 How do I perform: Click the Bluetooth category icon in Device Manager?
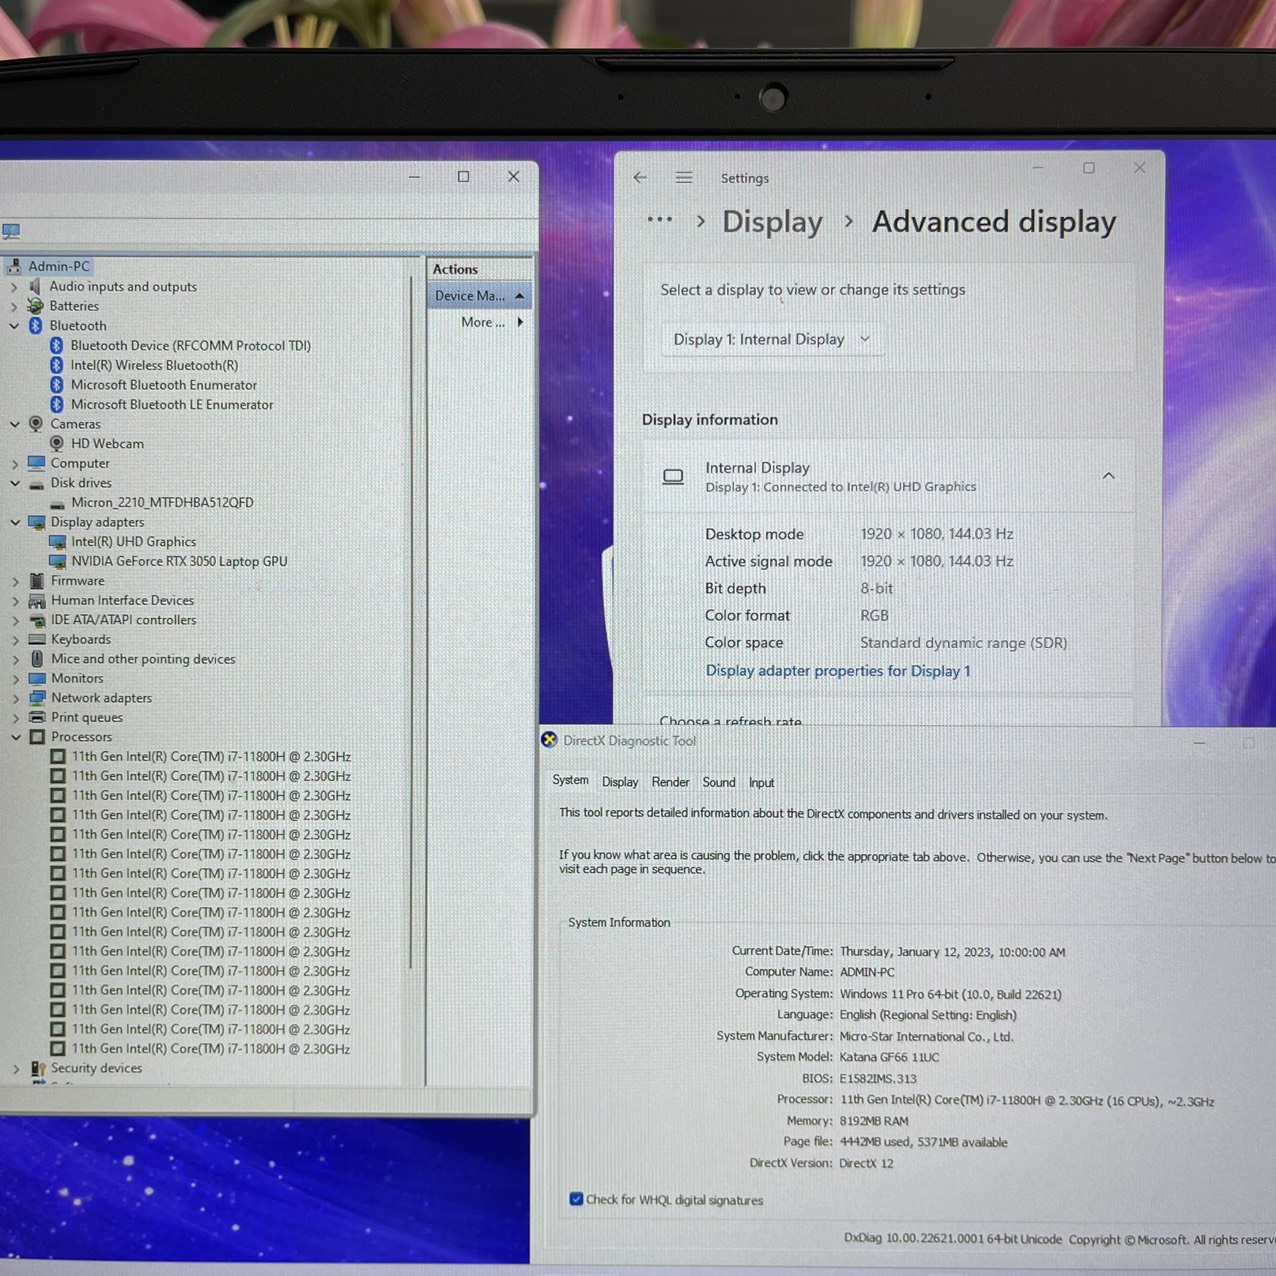point(35,326)
